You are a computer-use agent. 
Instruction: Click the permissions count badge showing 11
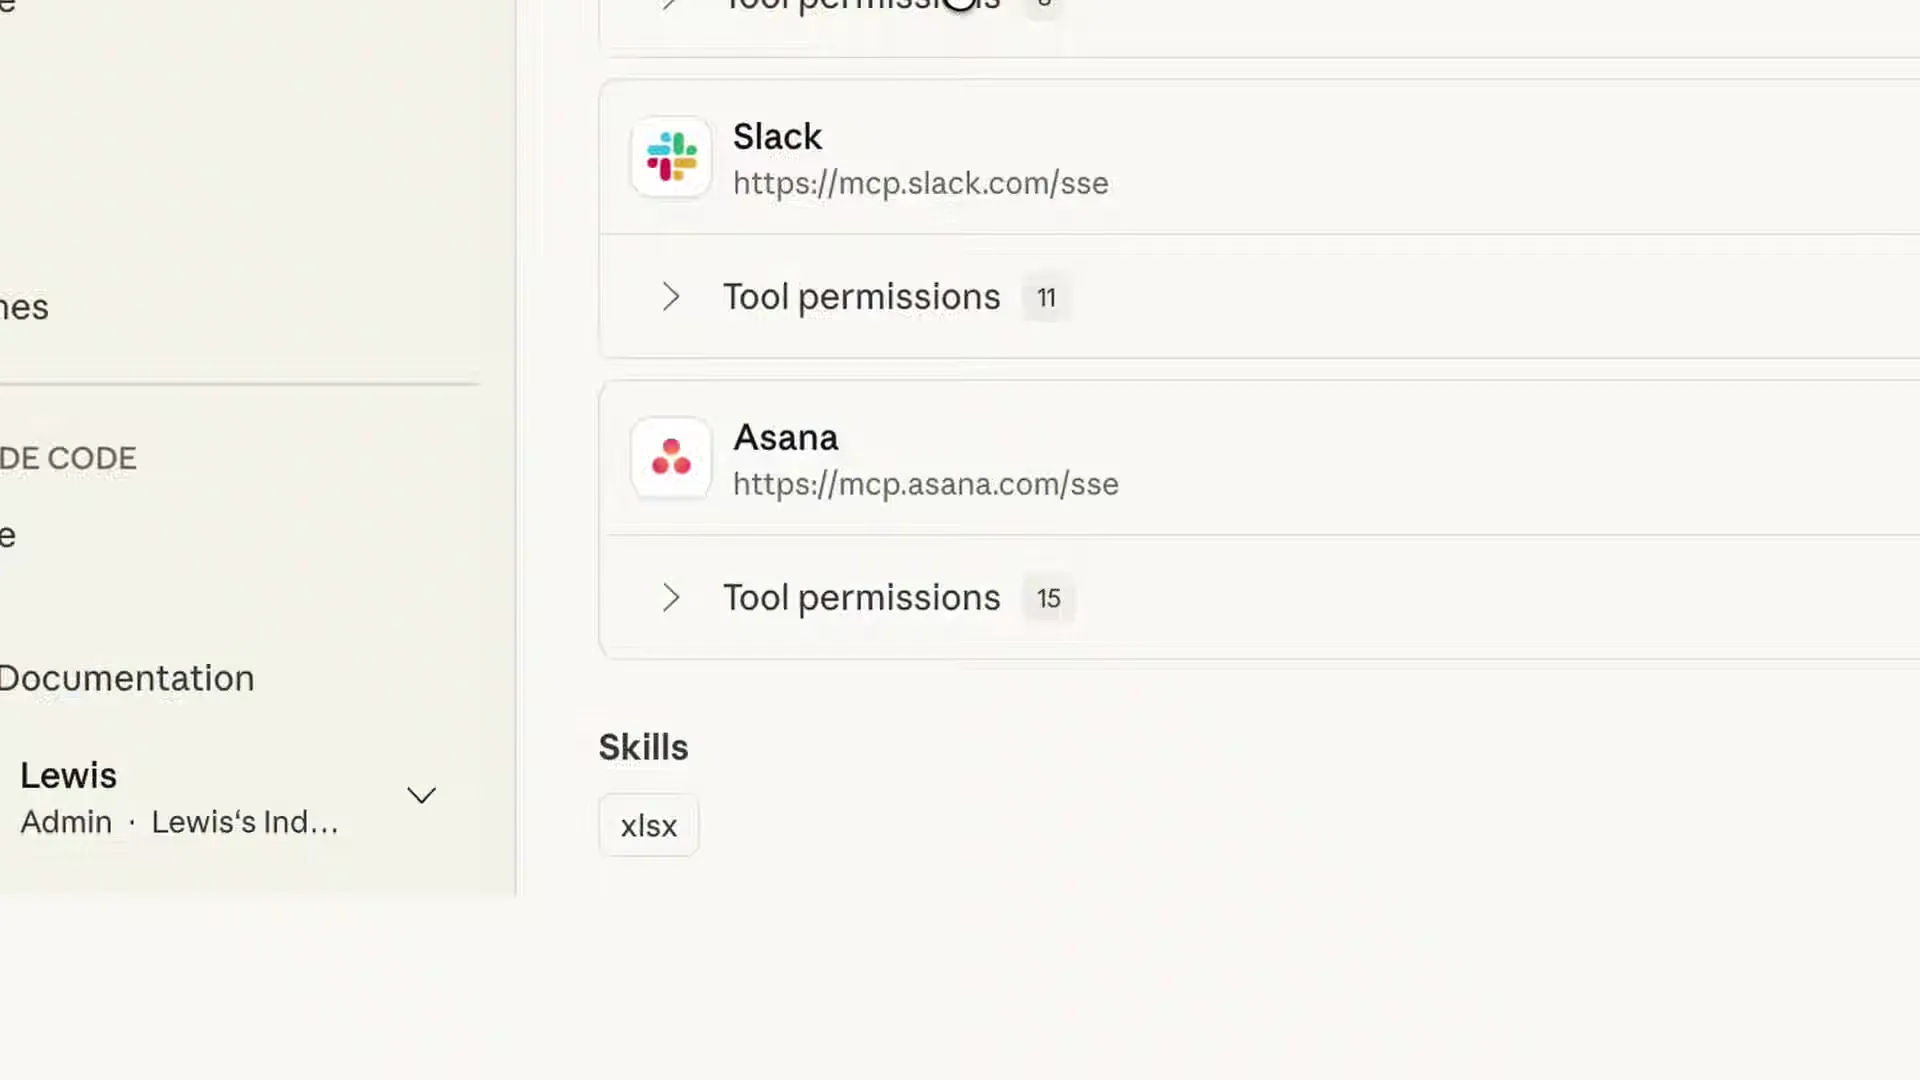[x=1046, y=297]
